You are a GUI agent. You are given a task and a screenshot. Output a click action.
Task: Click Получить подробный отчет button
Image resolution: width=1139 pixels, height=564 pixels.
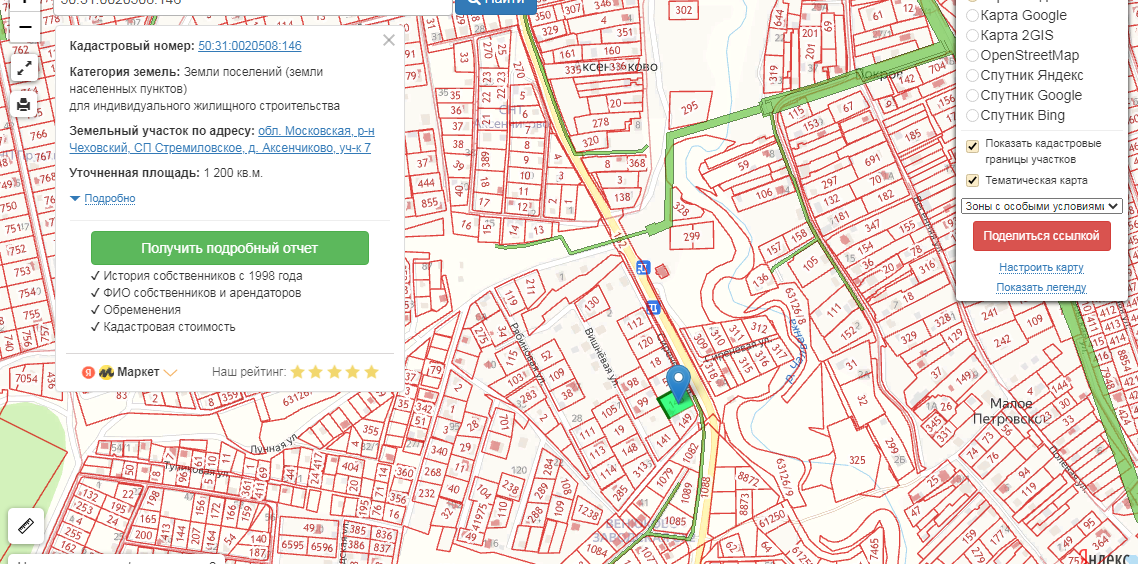[x=230, y=248]
